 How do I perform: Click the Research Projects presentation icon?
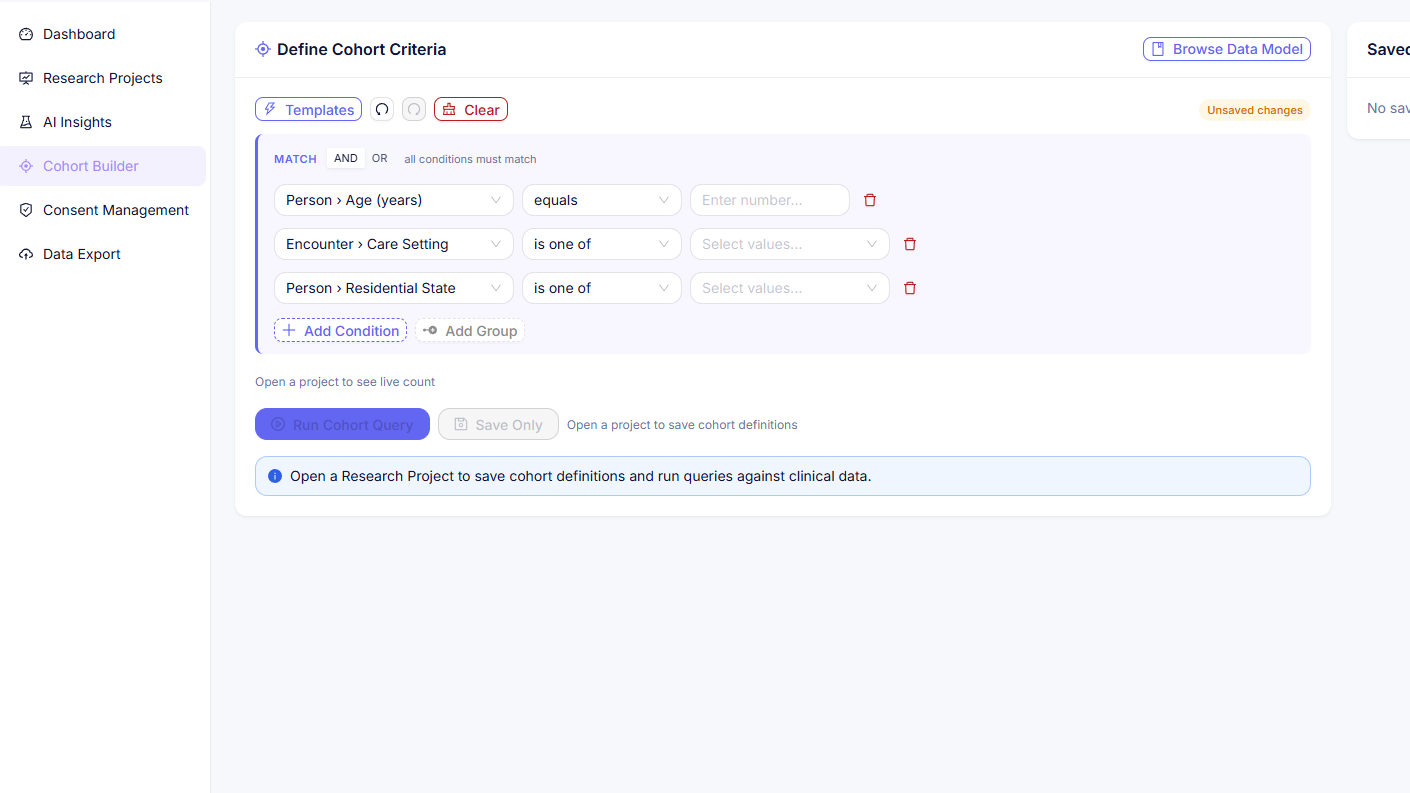click(26, 78)
